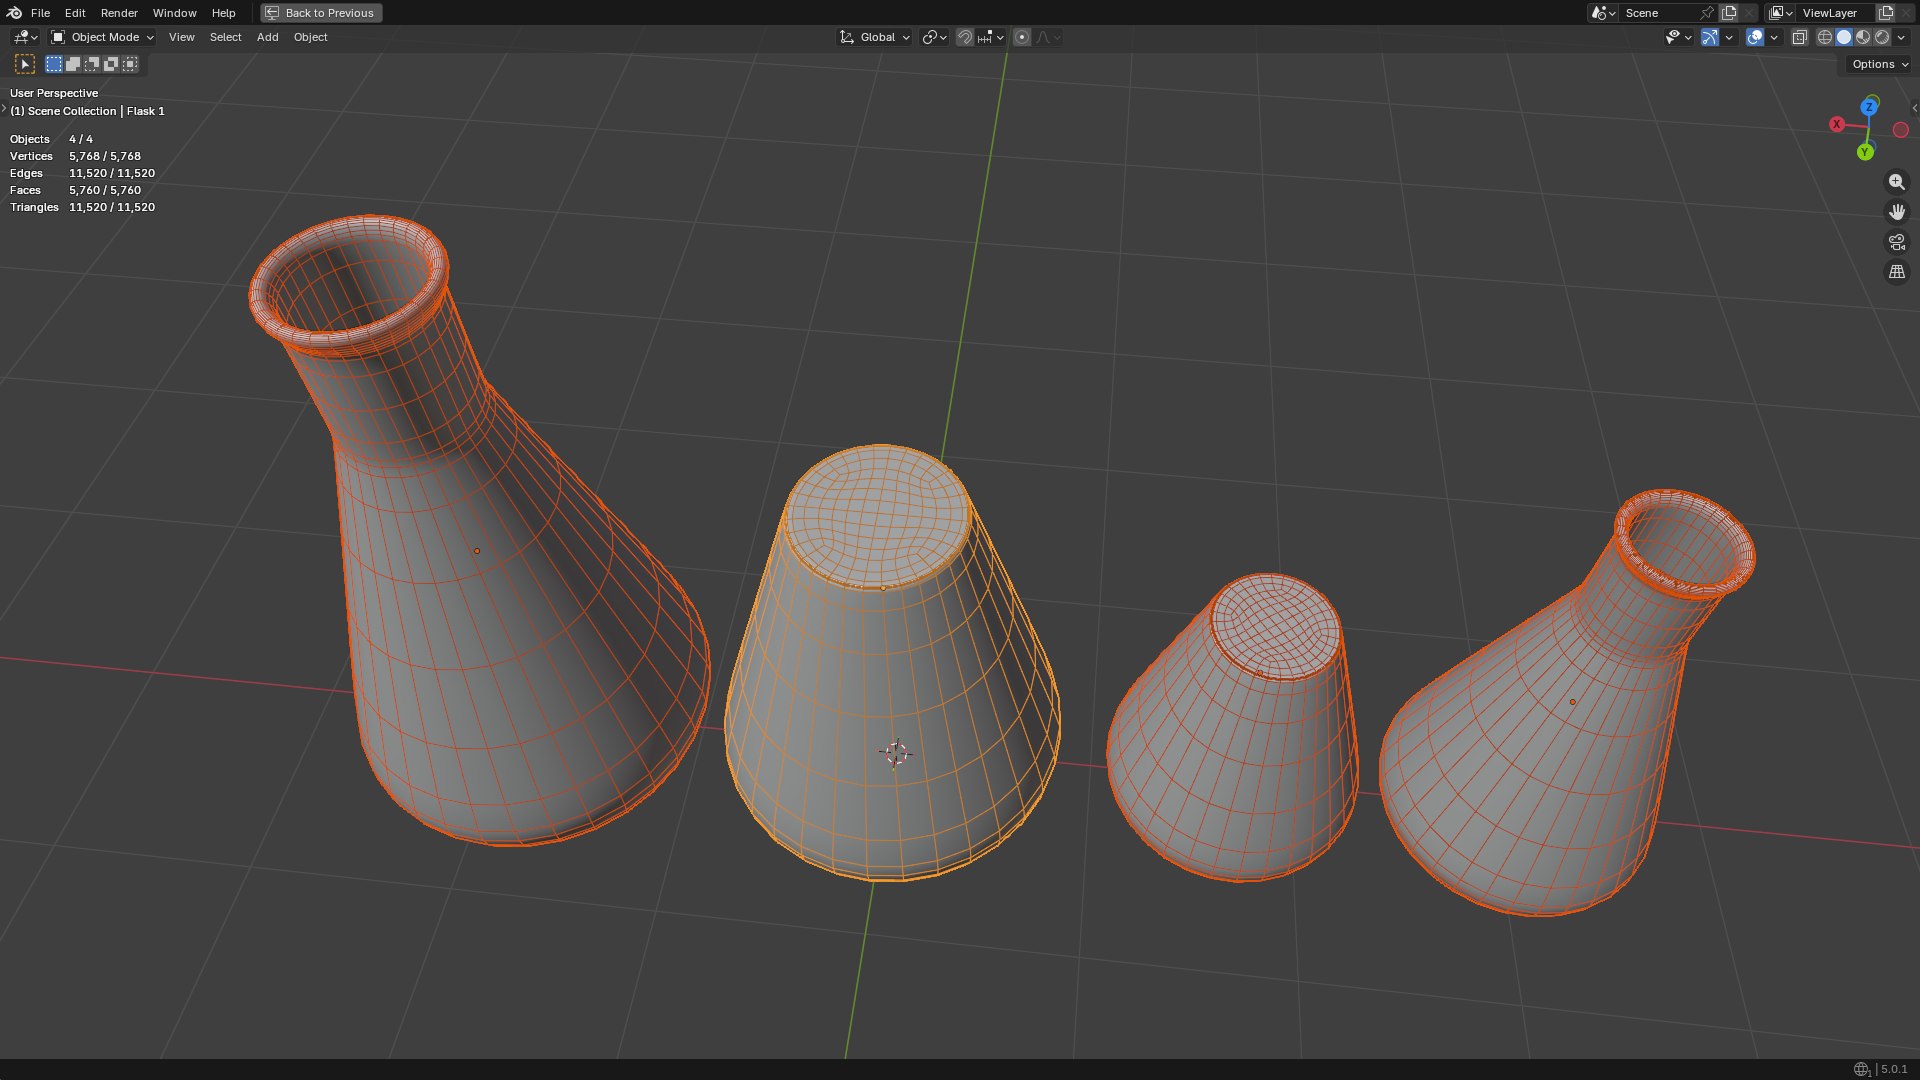Choose Invert existing selection mode
Screen dimensions: 1920x1080
point(111,64)
